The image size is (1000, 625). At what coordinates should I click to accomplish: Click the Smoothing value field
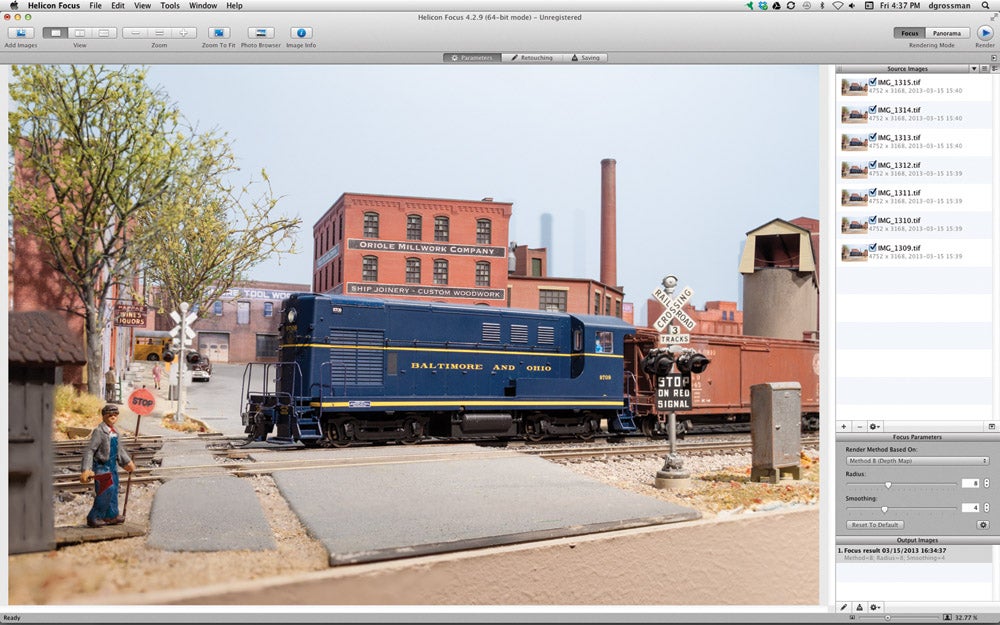970,508
